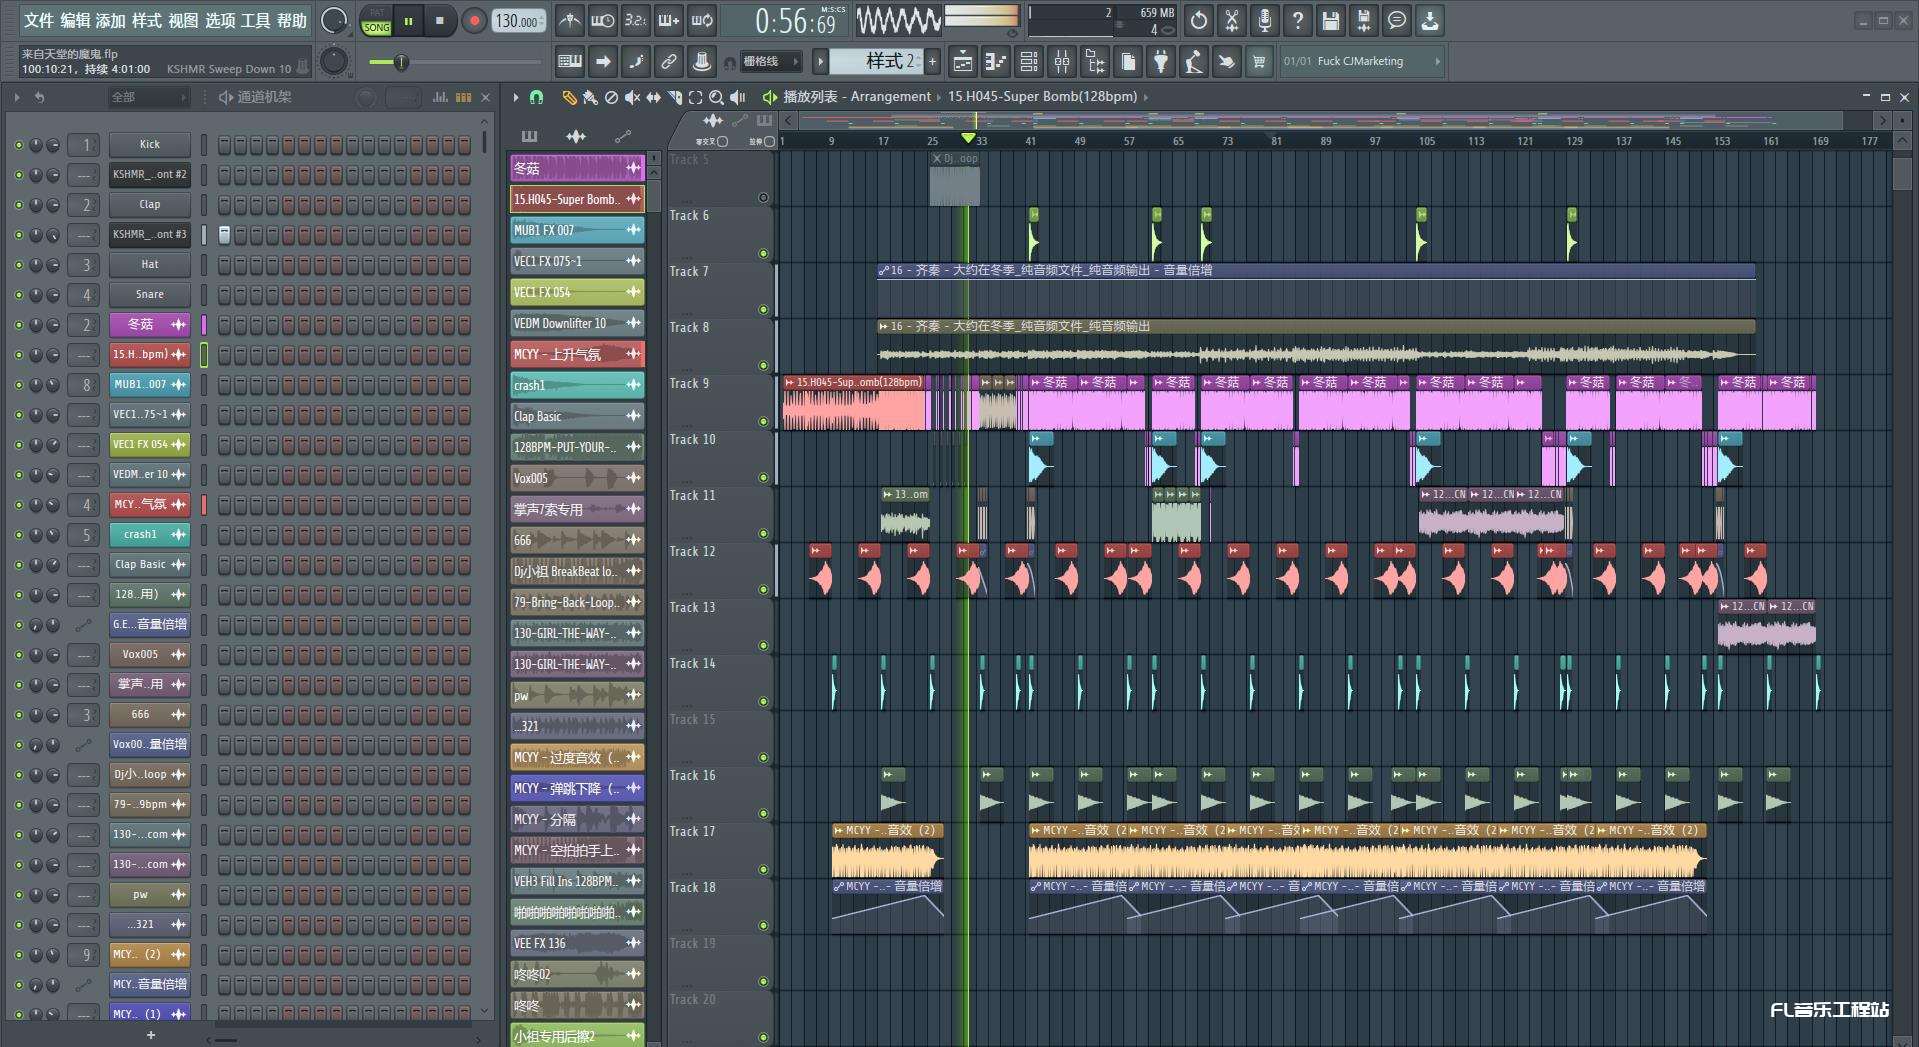Open the channel rack view icon

click(x=1028, y=62)
